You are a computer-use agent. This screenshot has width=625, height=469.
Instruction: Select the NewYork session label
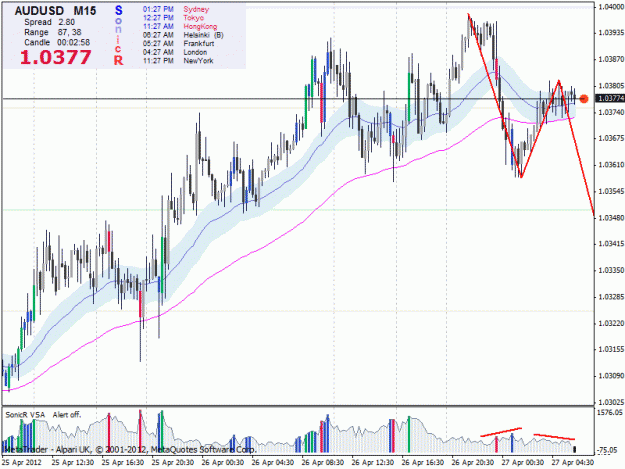tap(198, 61)
